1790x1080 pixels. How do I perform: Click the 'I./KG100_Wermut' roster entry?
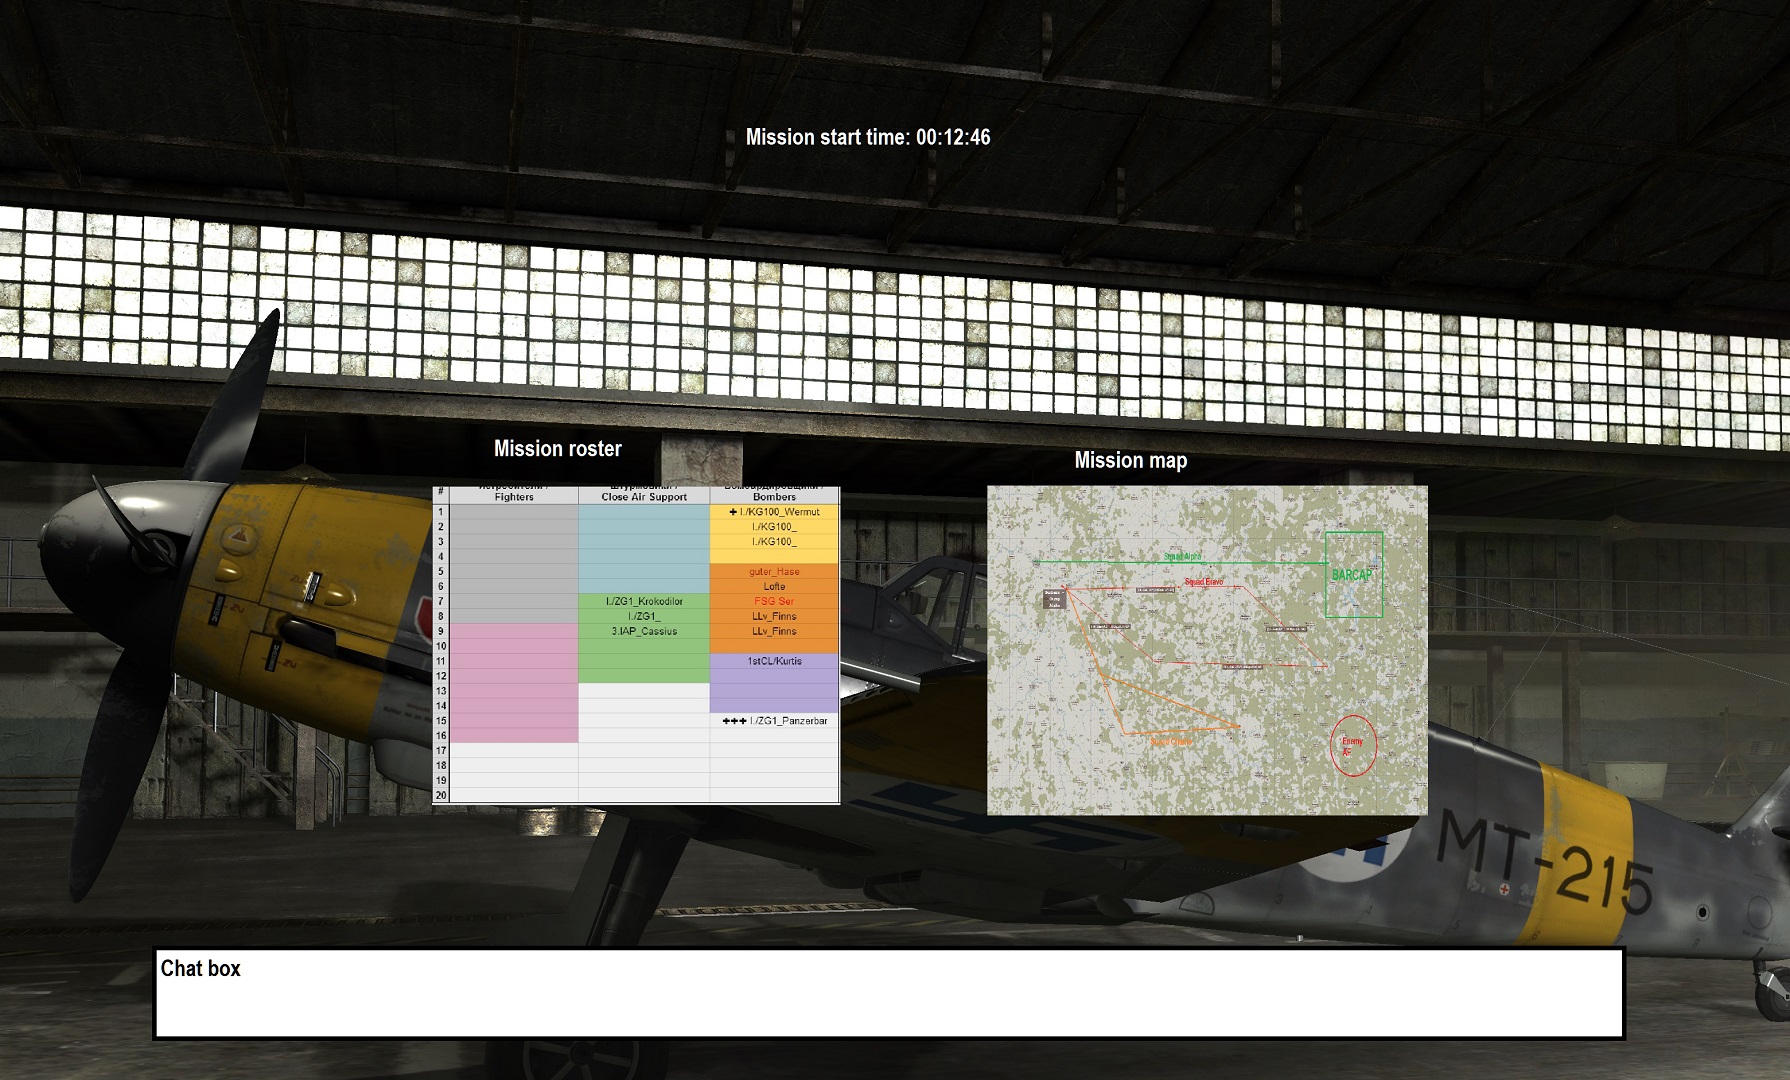[x=780, y=512]
